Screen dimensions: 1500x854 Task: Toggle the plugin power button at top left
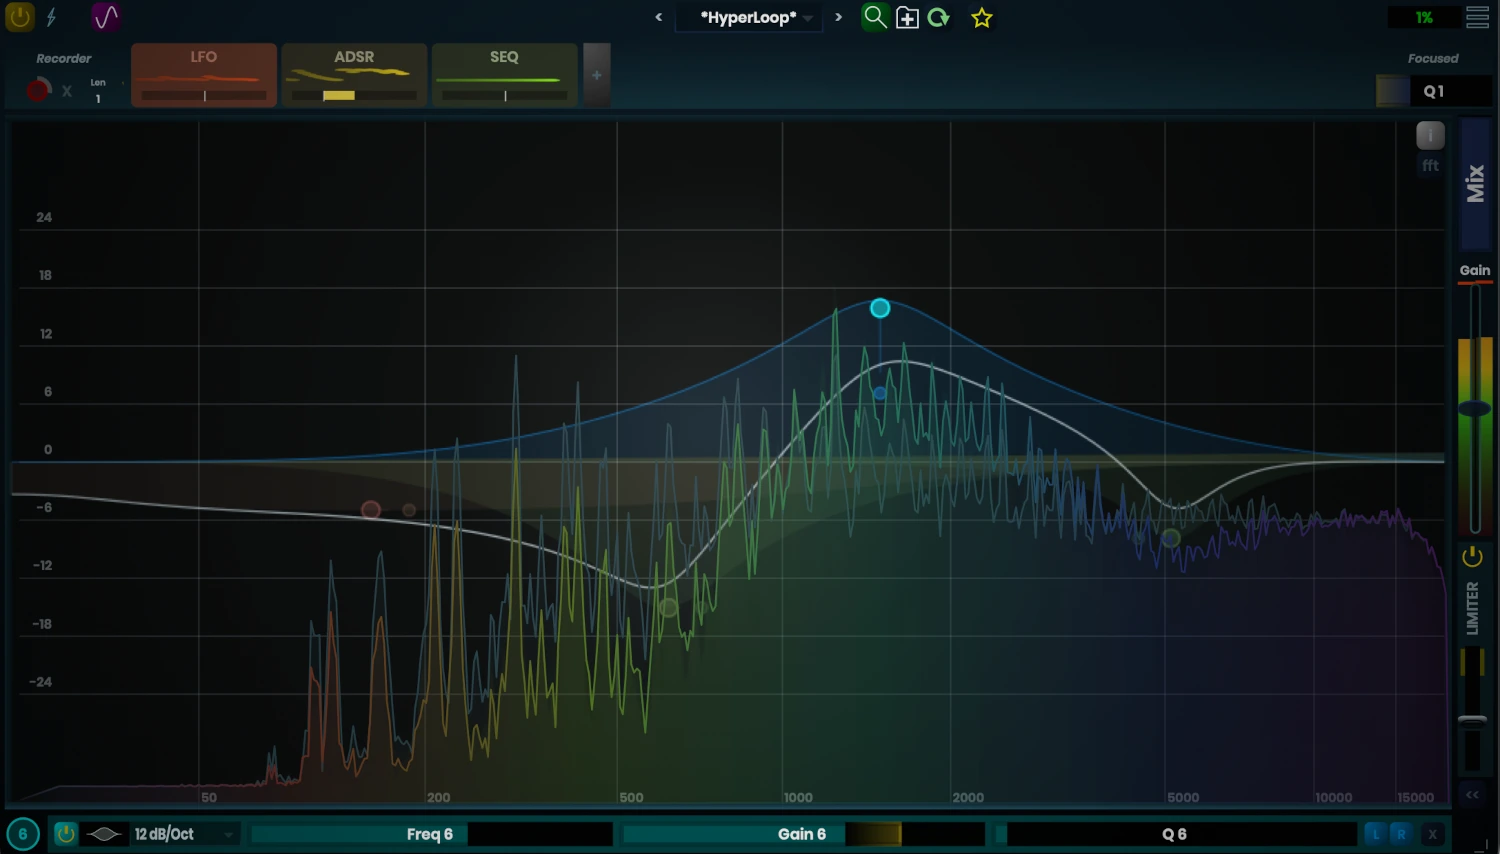pyautogui.click(x=19, y=17)
